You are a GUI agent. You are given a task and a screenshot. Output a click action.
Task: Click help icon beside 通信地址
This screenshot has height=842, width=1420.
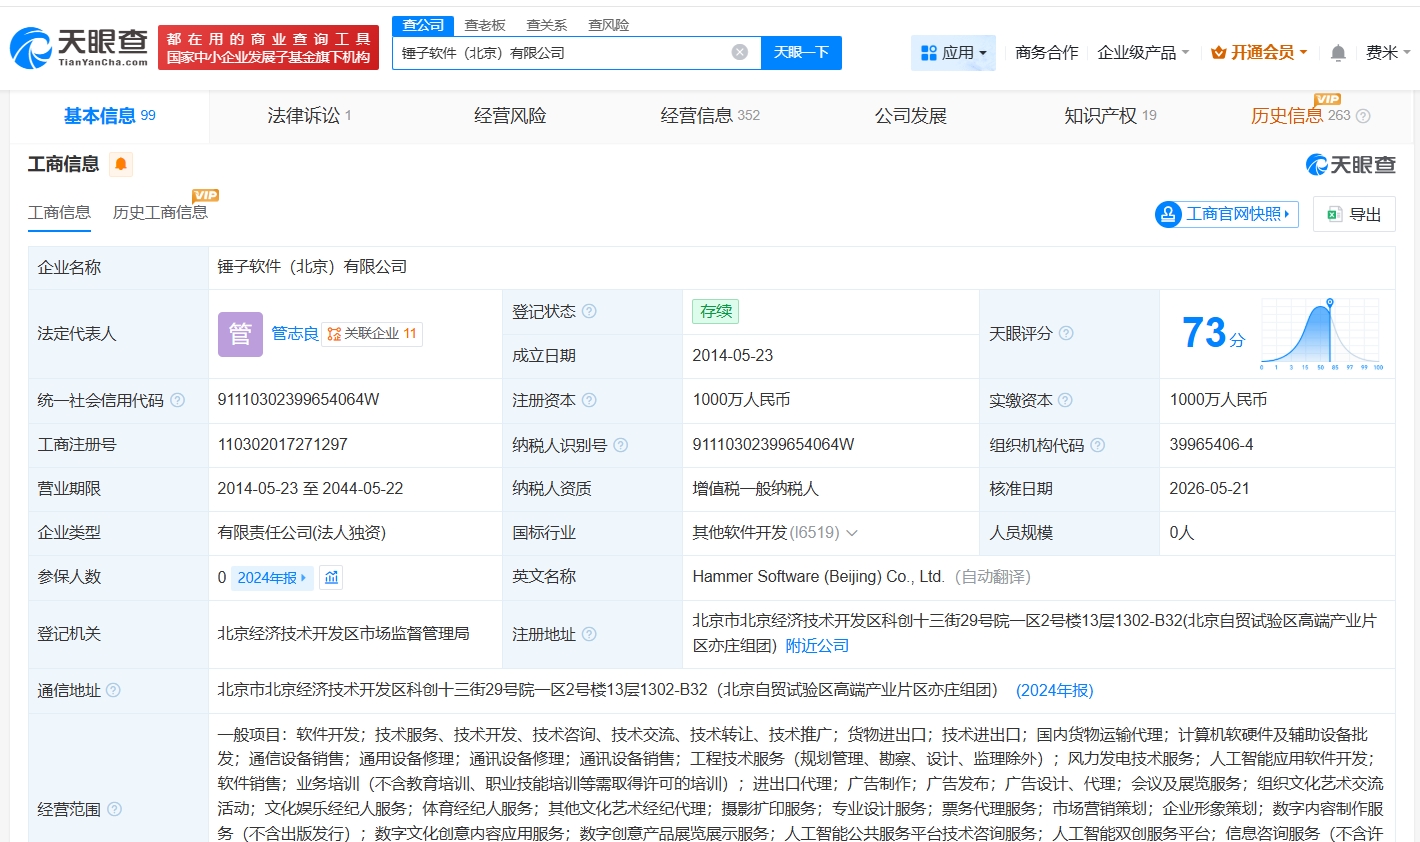coord(113,690)
